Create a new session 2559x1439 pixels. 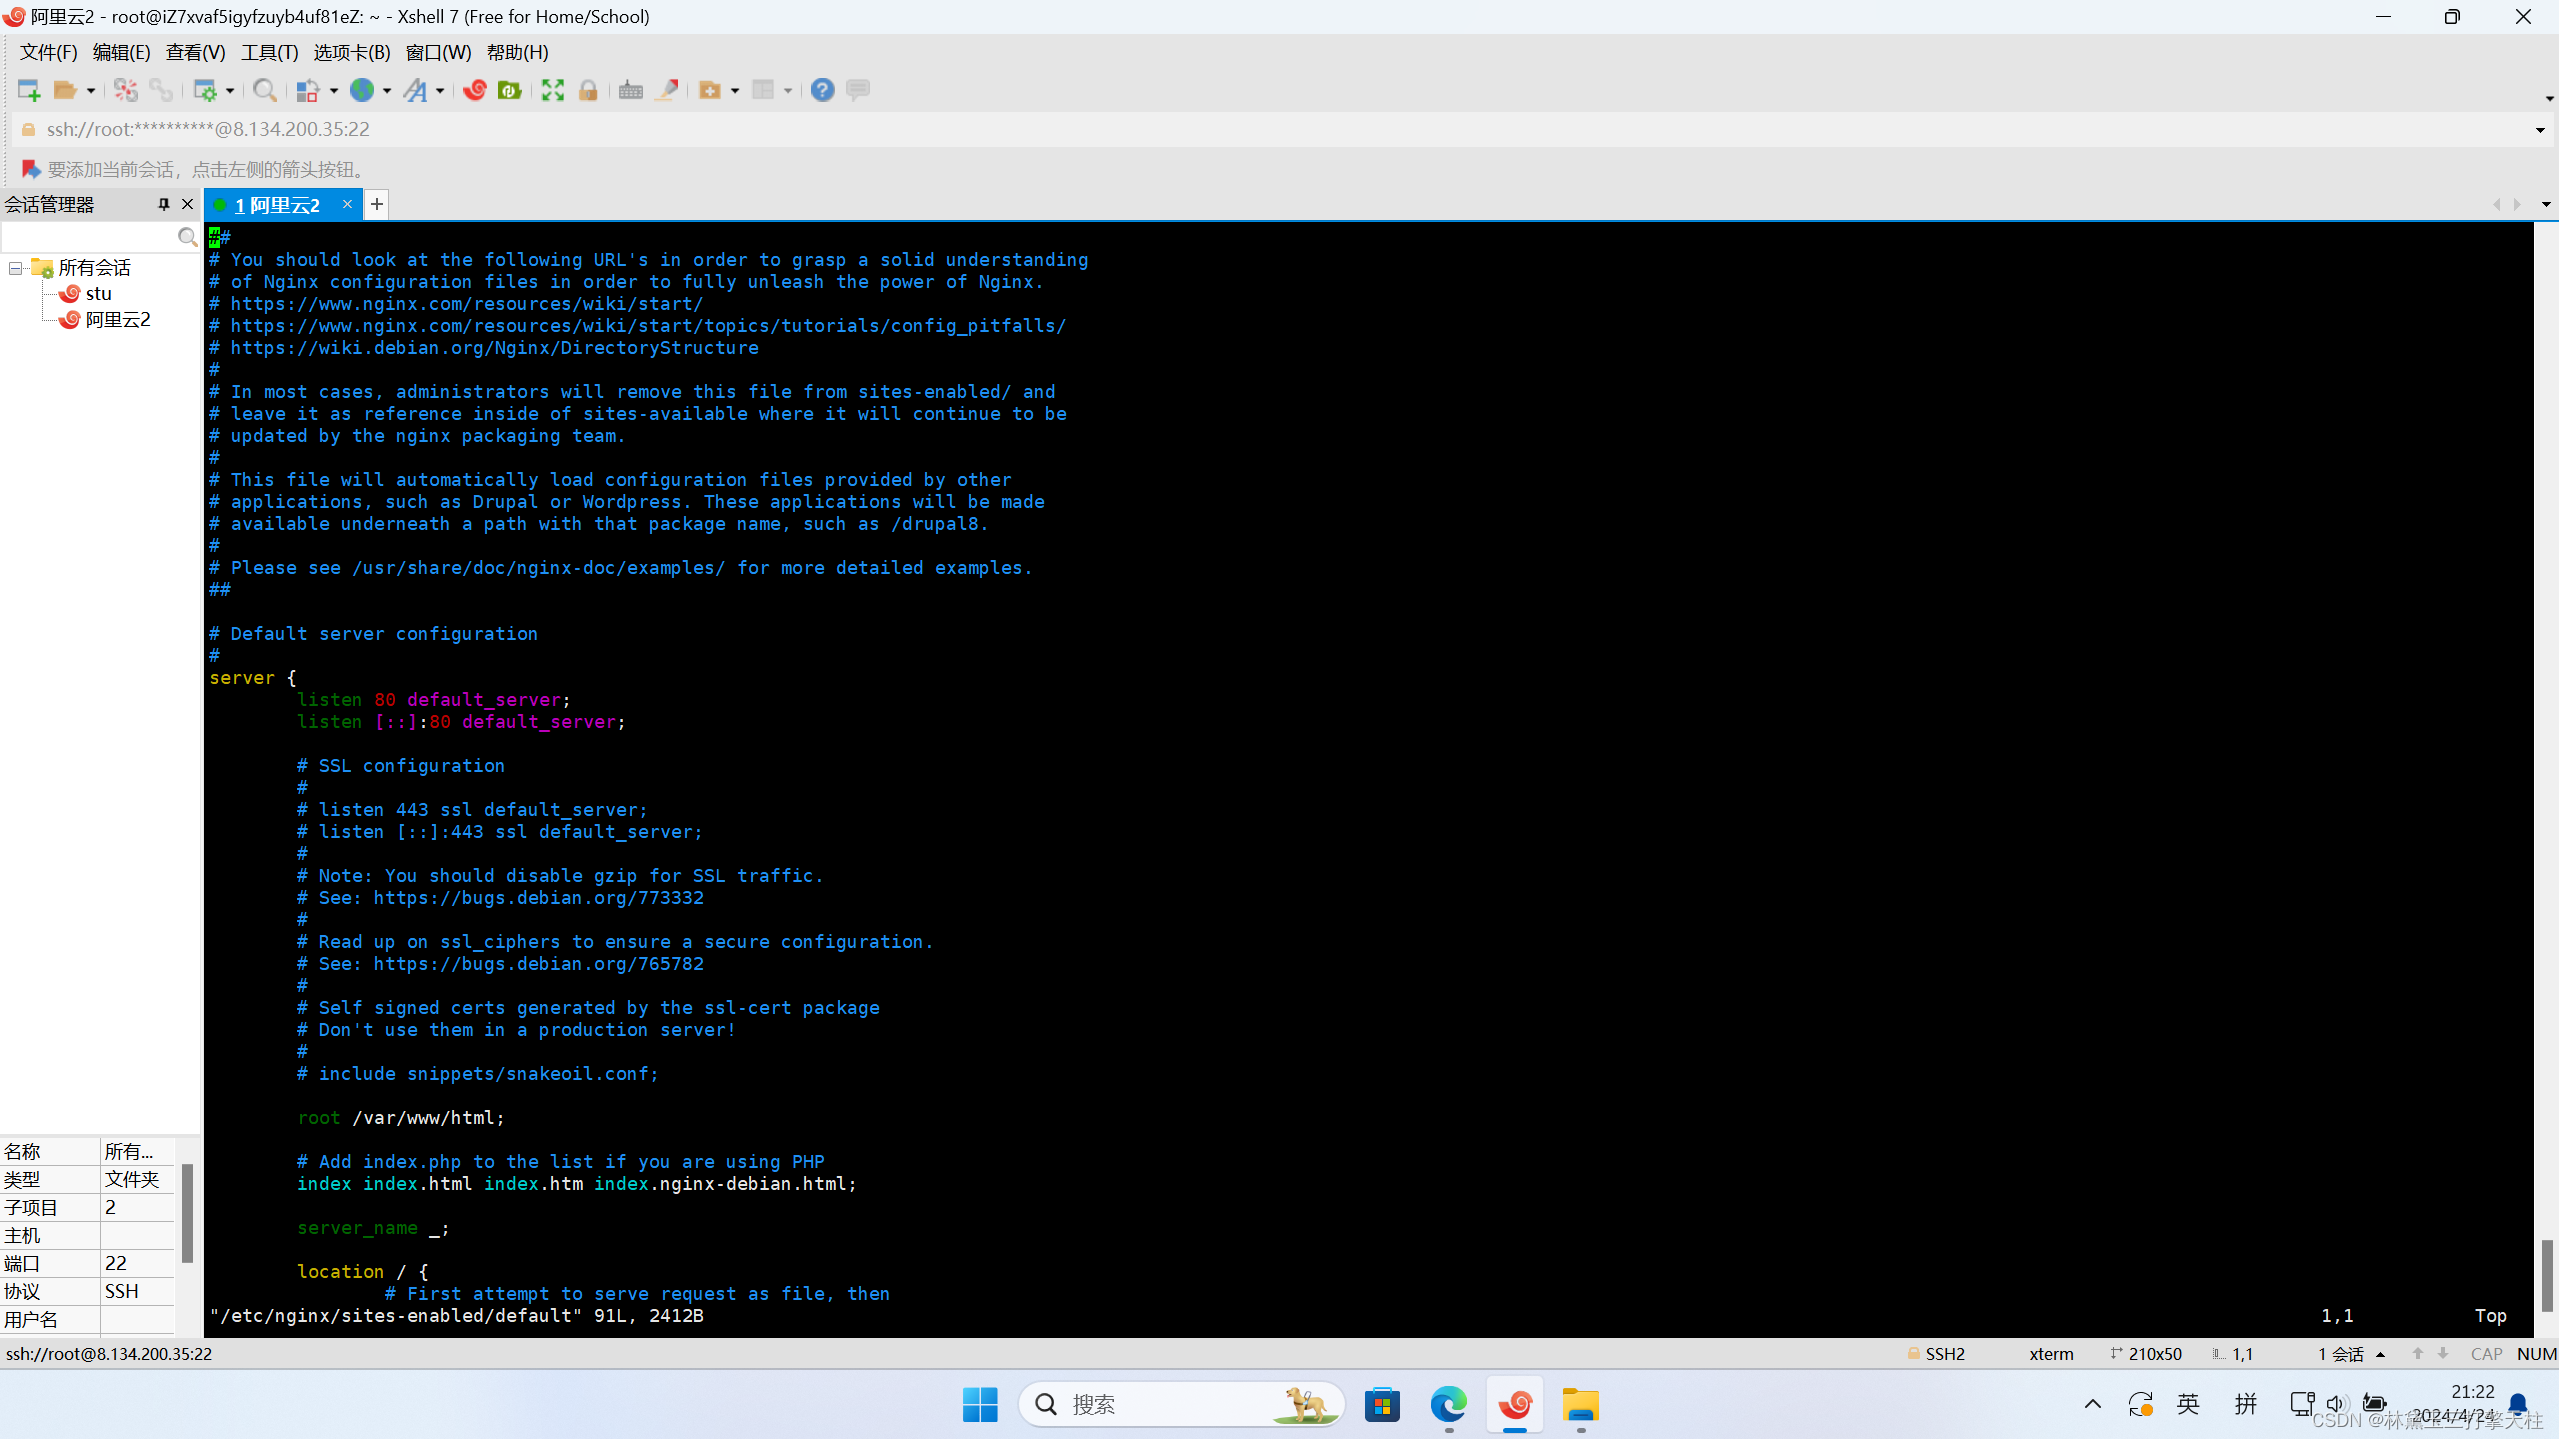(x=28, y=90)
